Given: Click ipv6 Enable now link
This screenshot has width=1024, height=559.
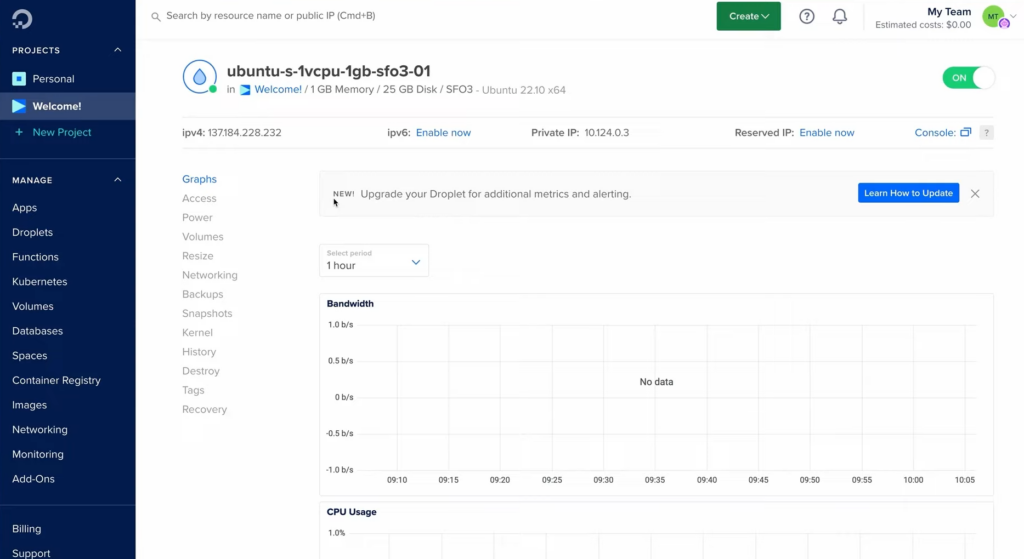Looking at the screenshot, I should click(443, 133).
